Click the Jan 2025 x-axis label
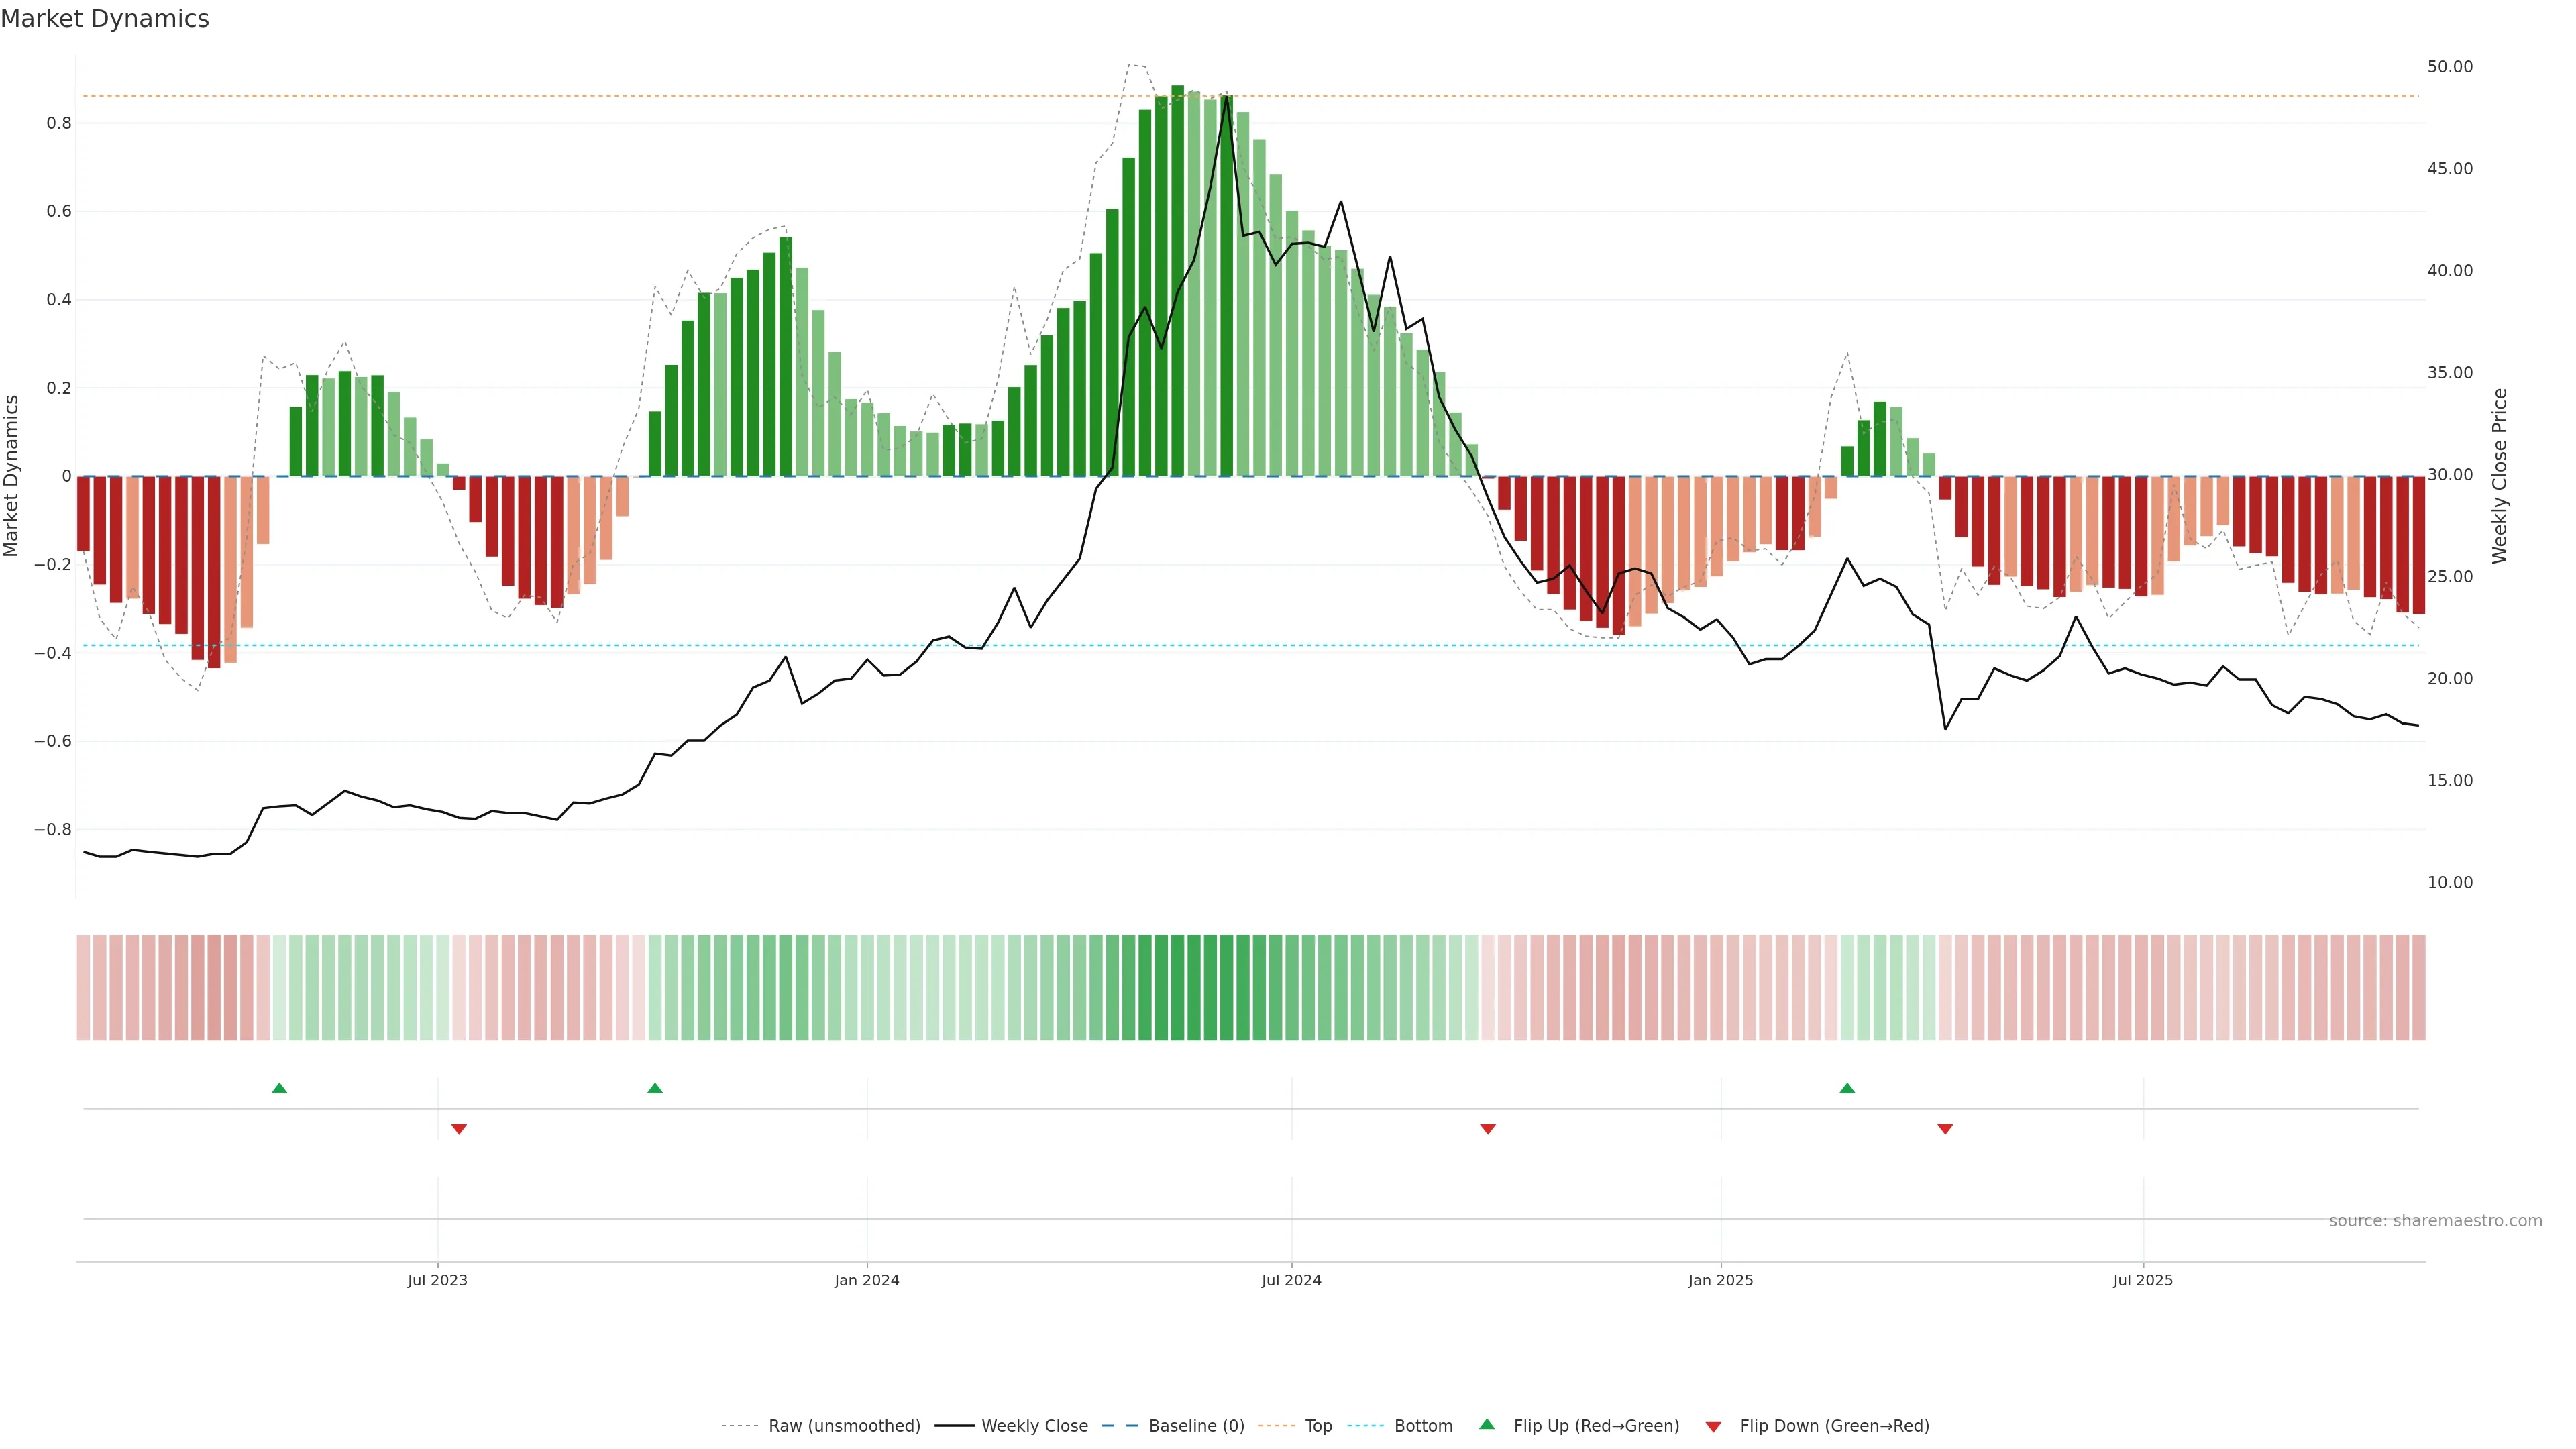2576x1449 pixels. pos(1720,1280)
